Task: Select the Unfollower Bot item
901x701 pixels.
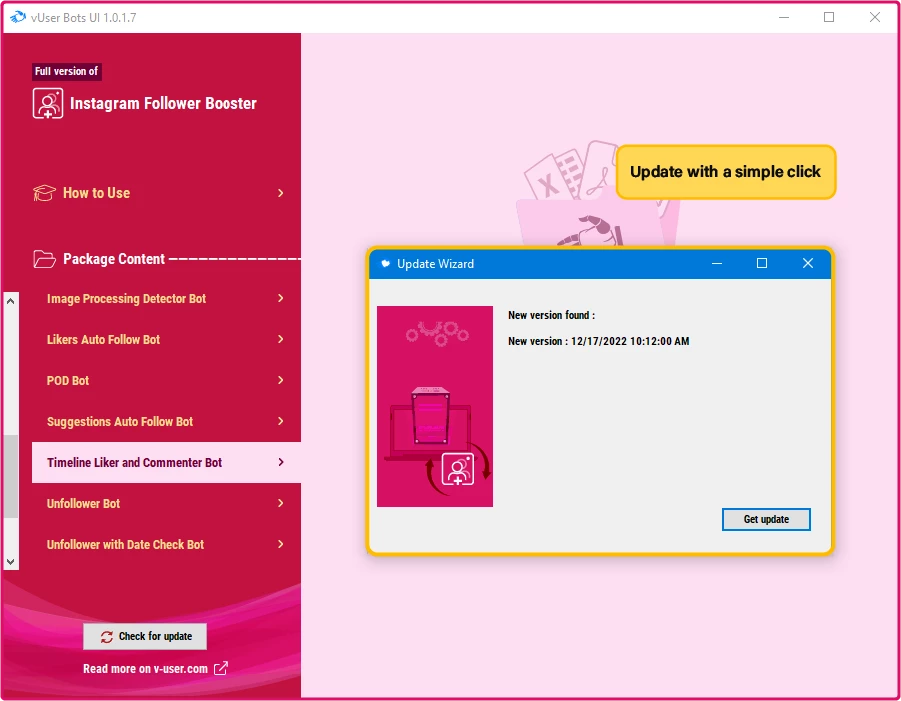Action: [x=166, y=503]
